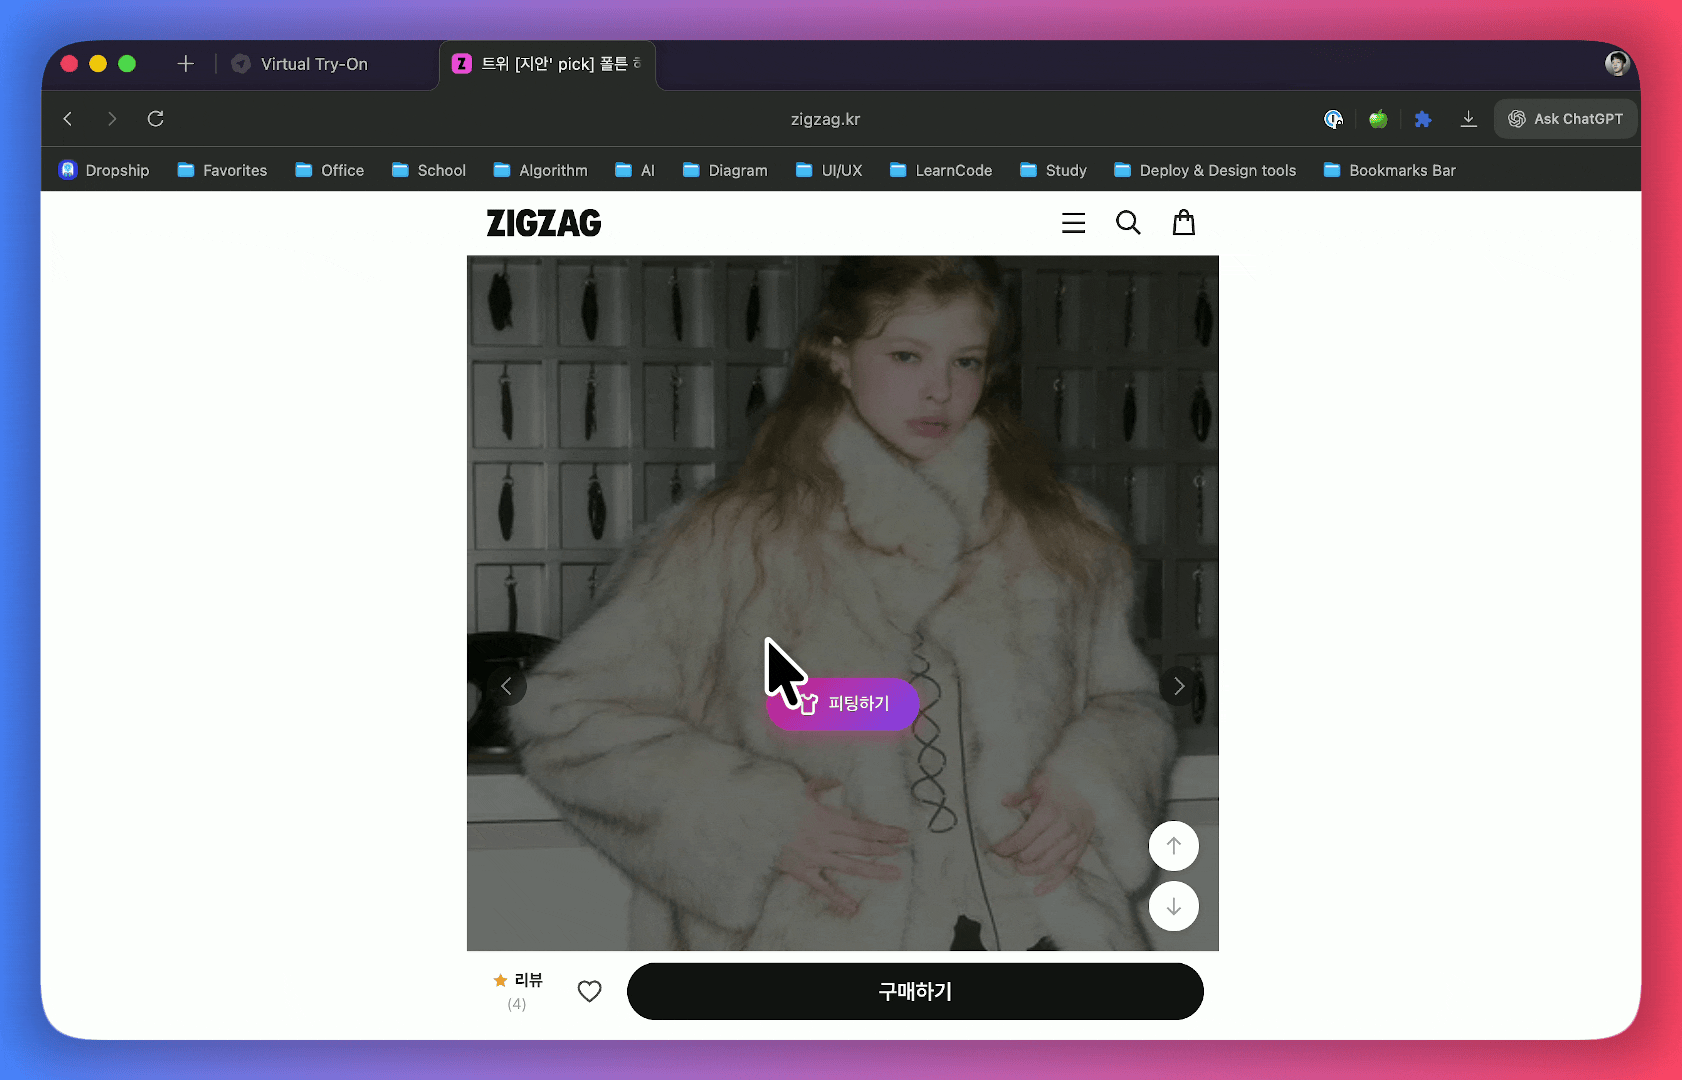Image resolution: width=1682 pixels, height=1080 pixels.
Task: Select the ZIGZAG product tab
Action: (x=547, y=64)
